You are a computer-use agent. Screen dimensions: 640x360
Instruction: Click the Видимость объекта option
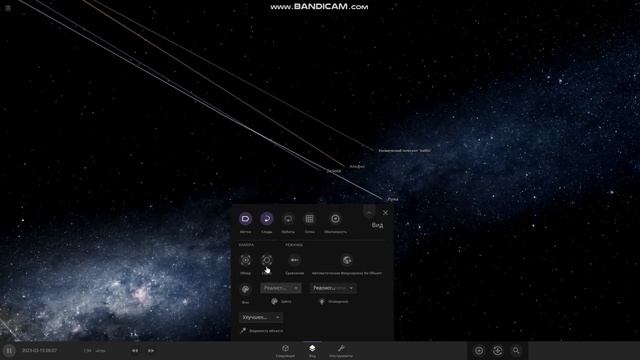point(261,331)
